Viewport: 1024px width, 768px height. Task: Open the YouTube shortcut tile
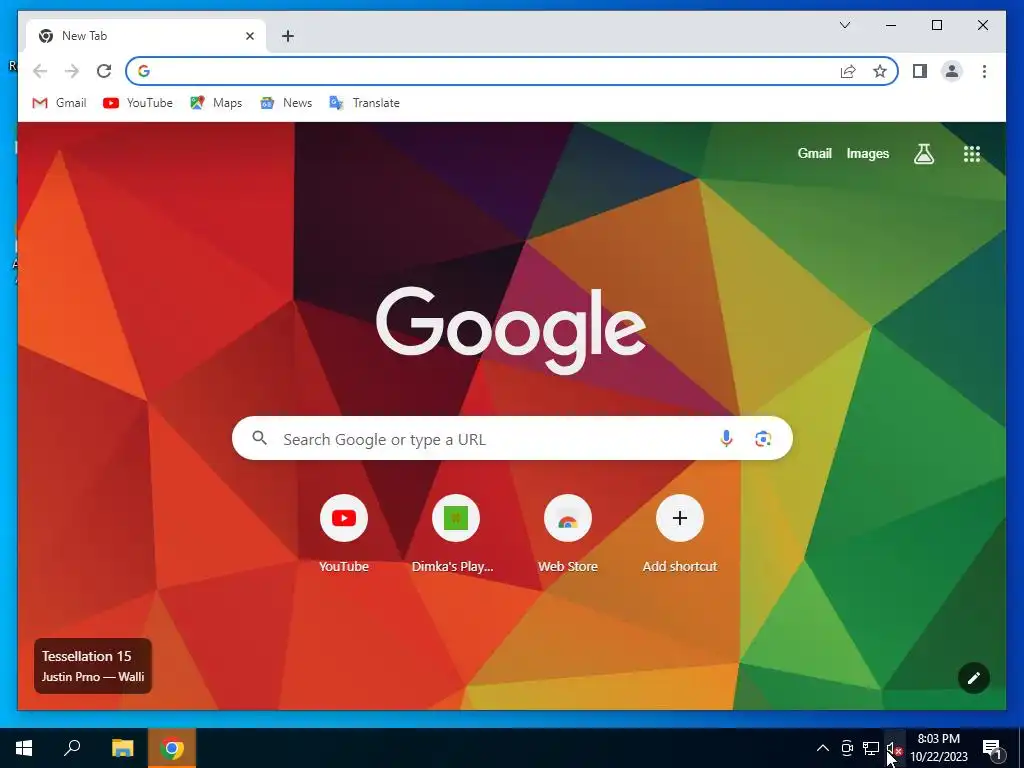(344, 535)
